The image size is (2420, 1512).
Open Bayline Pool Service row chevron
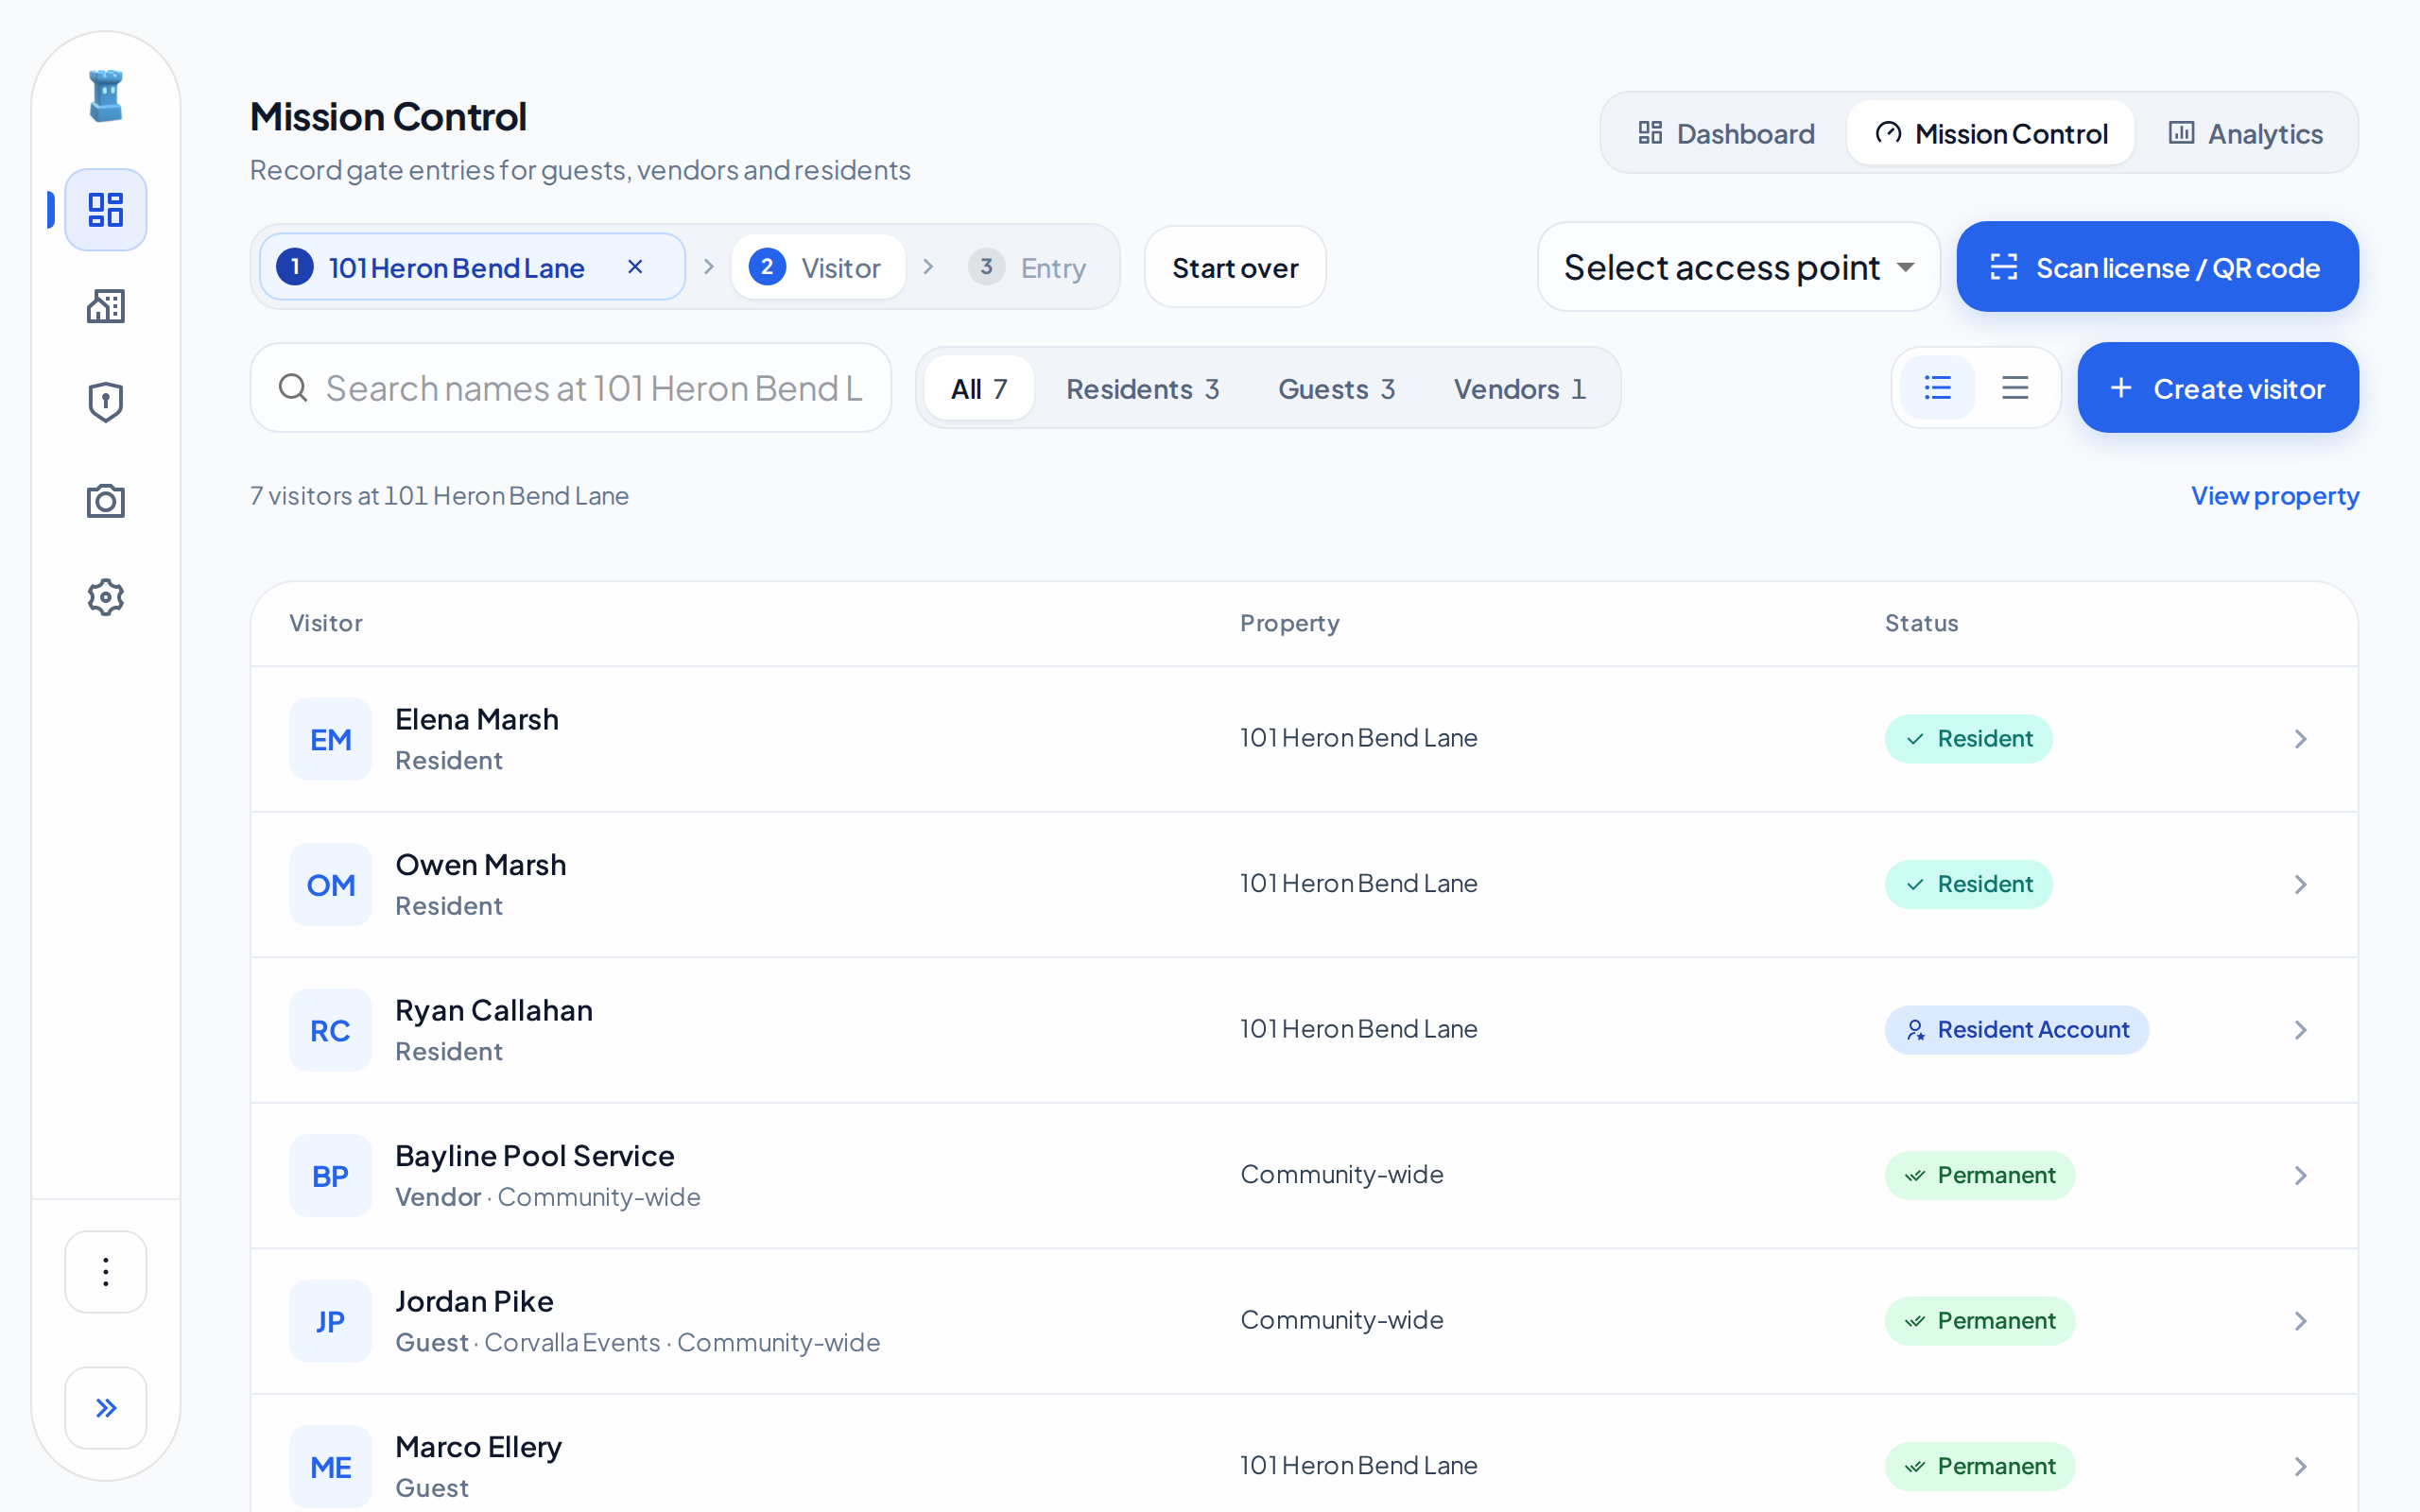point(2300,1176)
